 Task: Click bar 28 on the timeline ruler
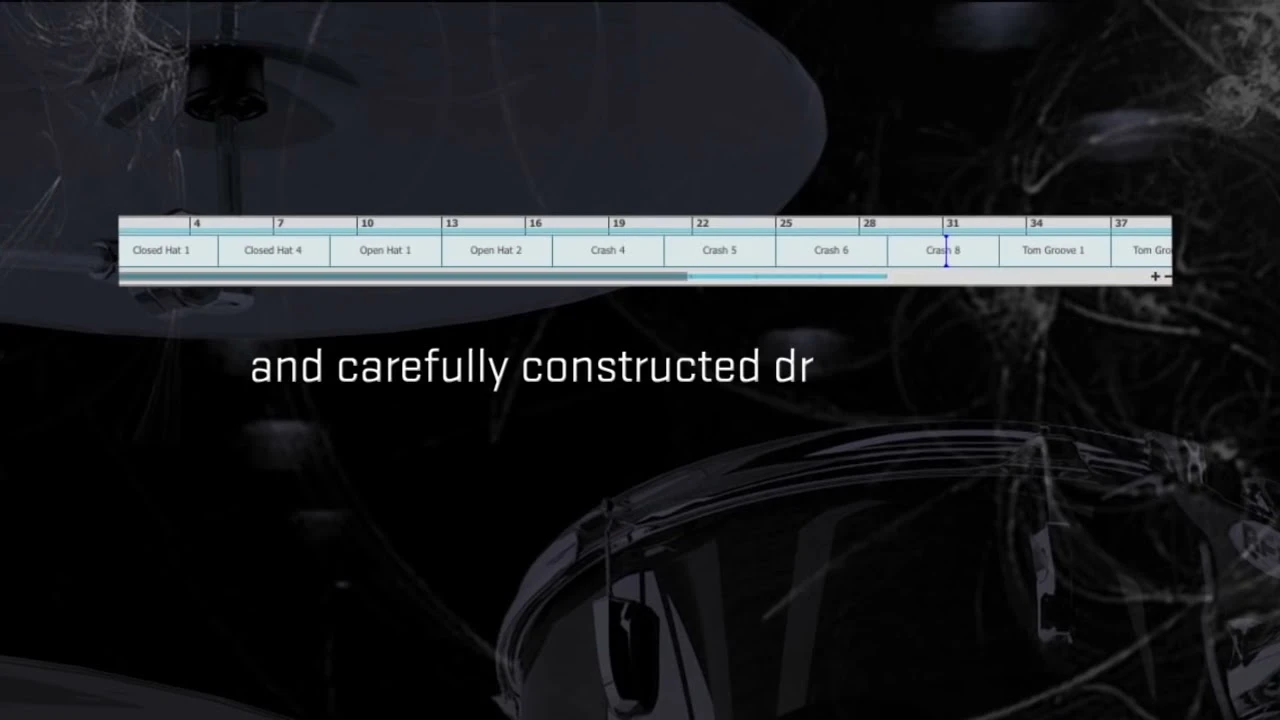pyautogui.click(x=868, y=224)
